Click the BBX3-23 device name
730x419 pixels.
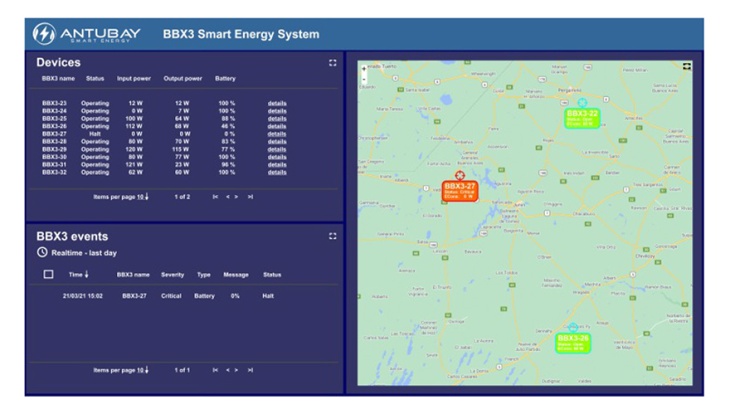pyautogui.click(x=54, y=103)
